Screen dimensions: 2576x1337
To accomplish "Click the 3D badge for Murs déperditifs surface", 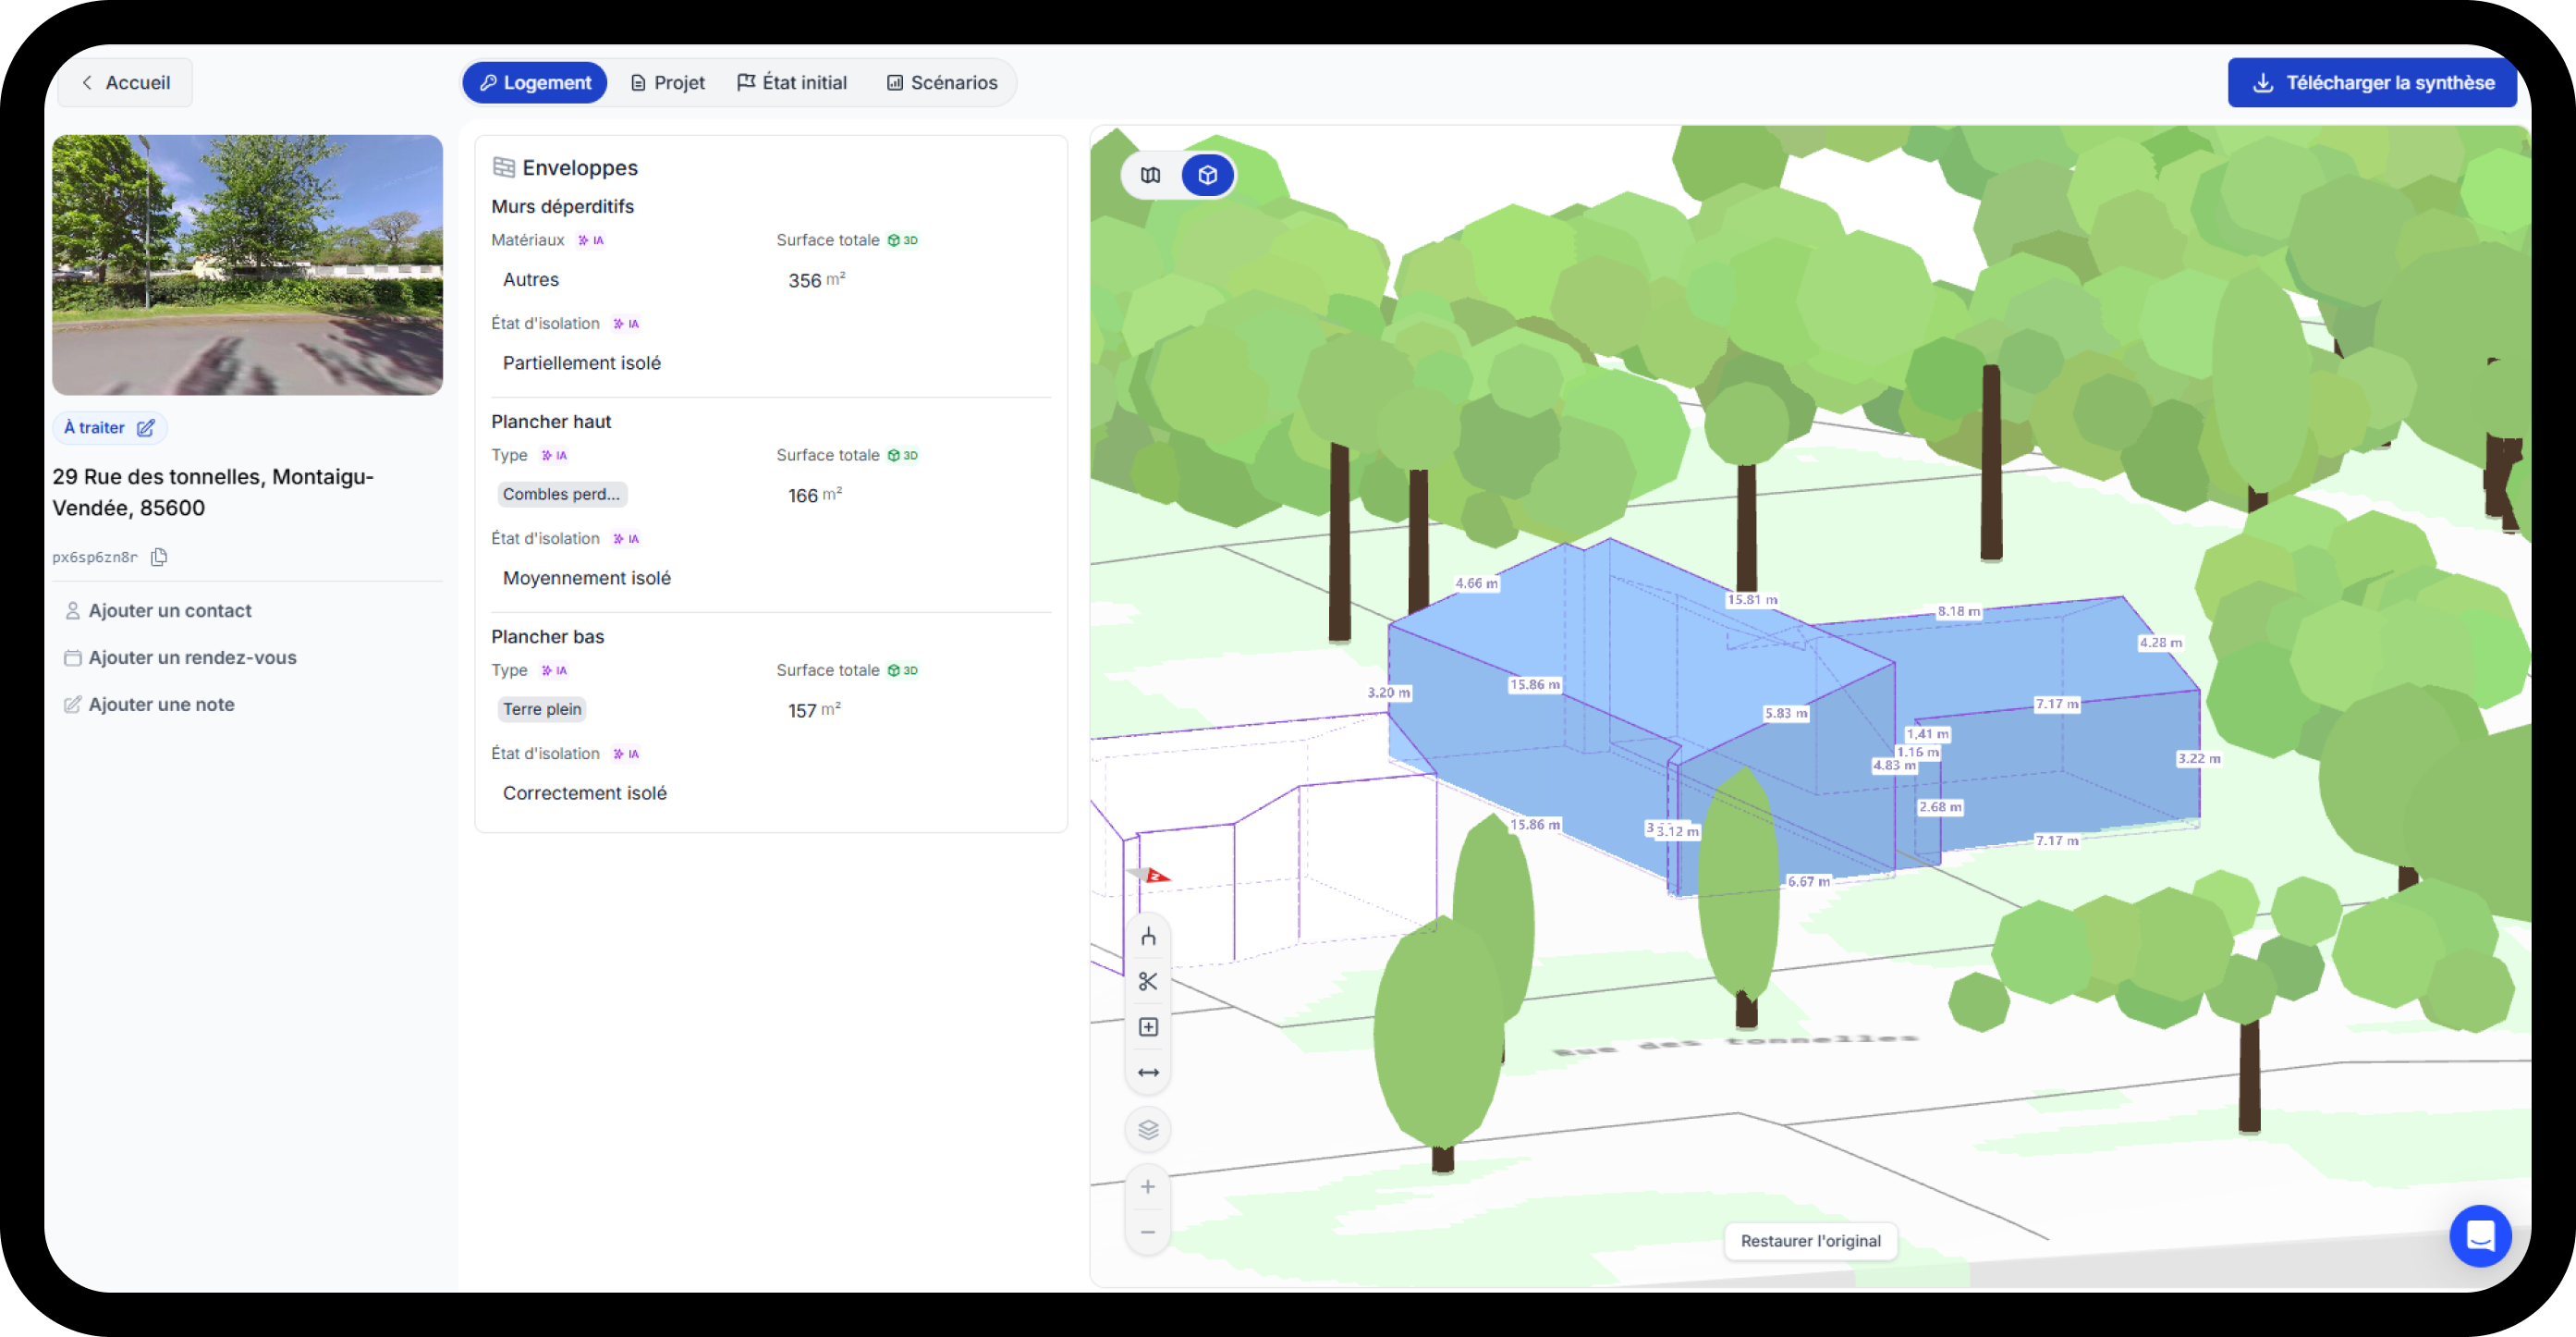I will pos(903,240).
